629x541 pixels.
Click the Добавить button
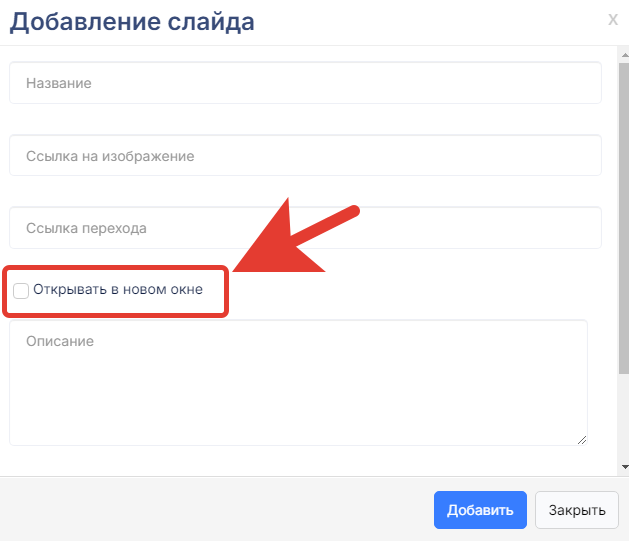pos(480,510)
